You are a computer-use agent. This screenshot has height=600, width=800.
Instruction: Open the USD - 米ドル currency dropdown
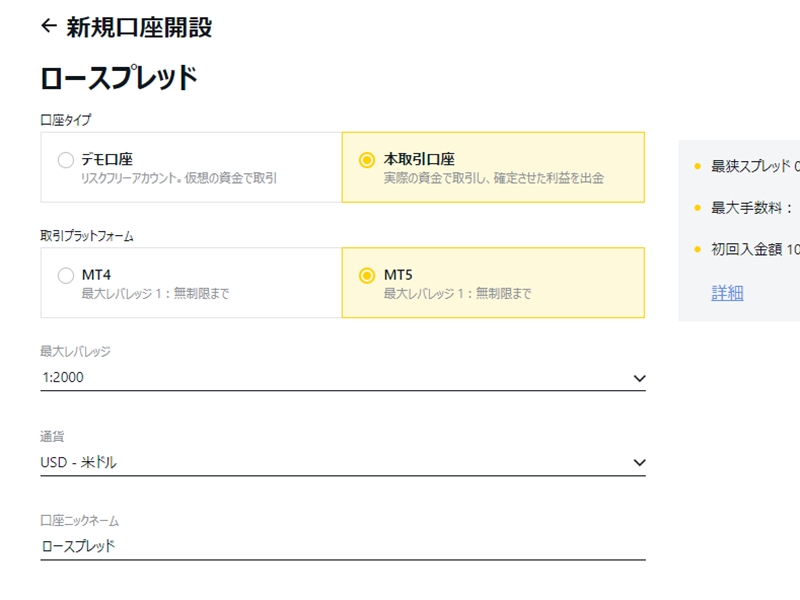[340, 462]
